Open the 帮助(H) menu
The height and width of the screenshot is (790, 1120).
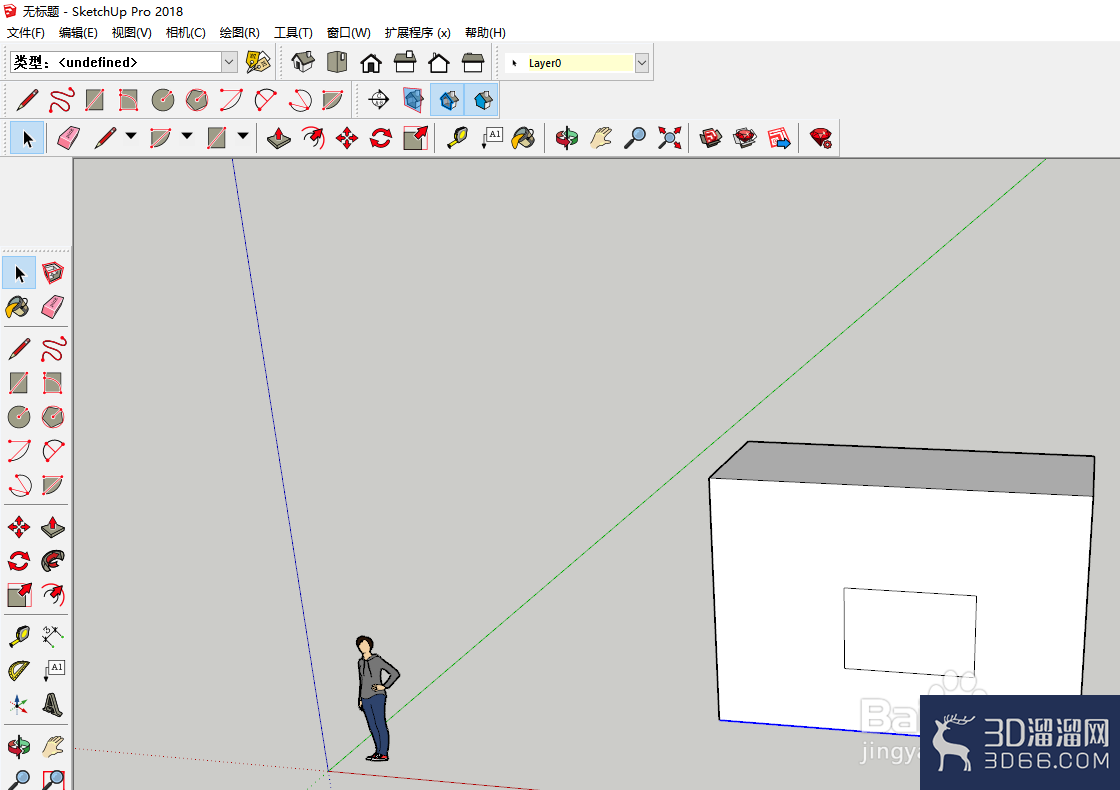click(485, 33)
